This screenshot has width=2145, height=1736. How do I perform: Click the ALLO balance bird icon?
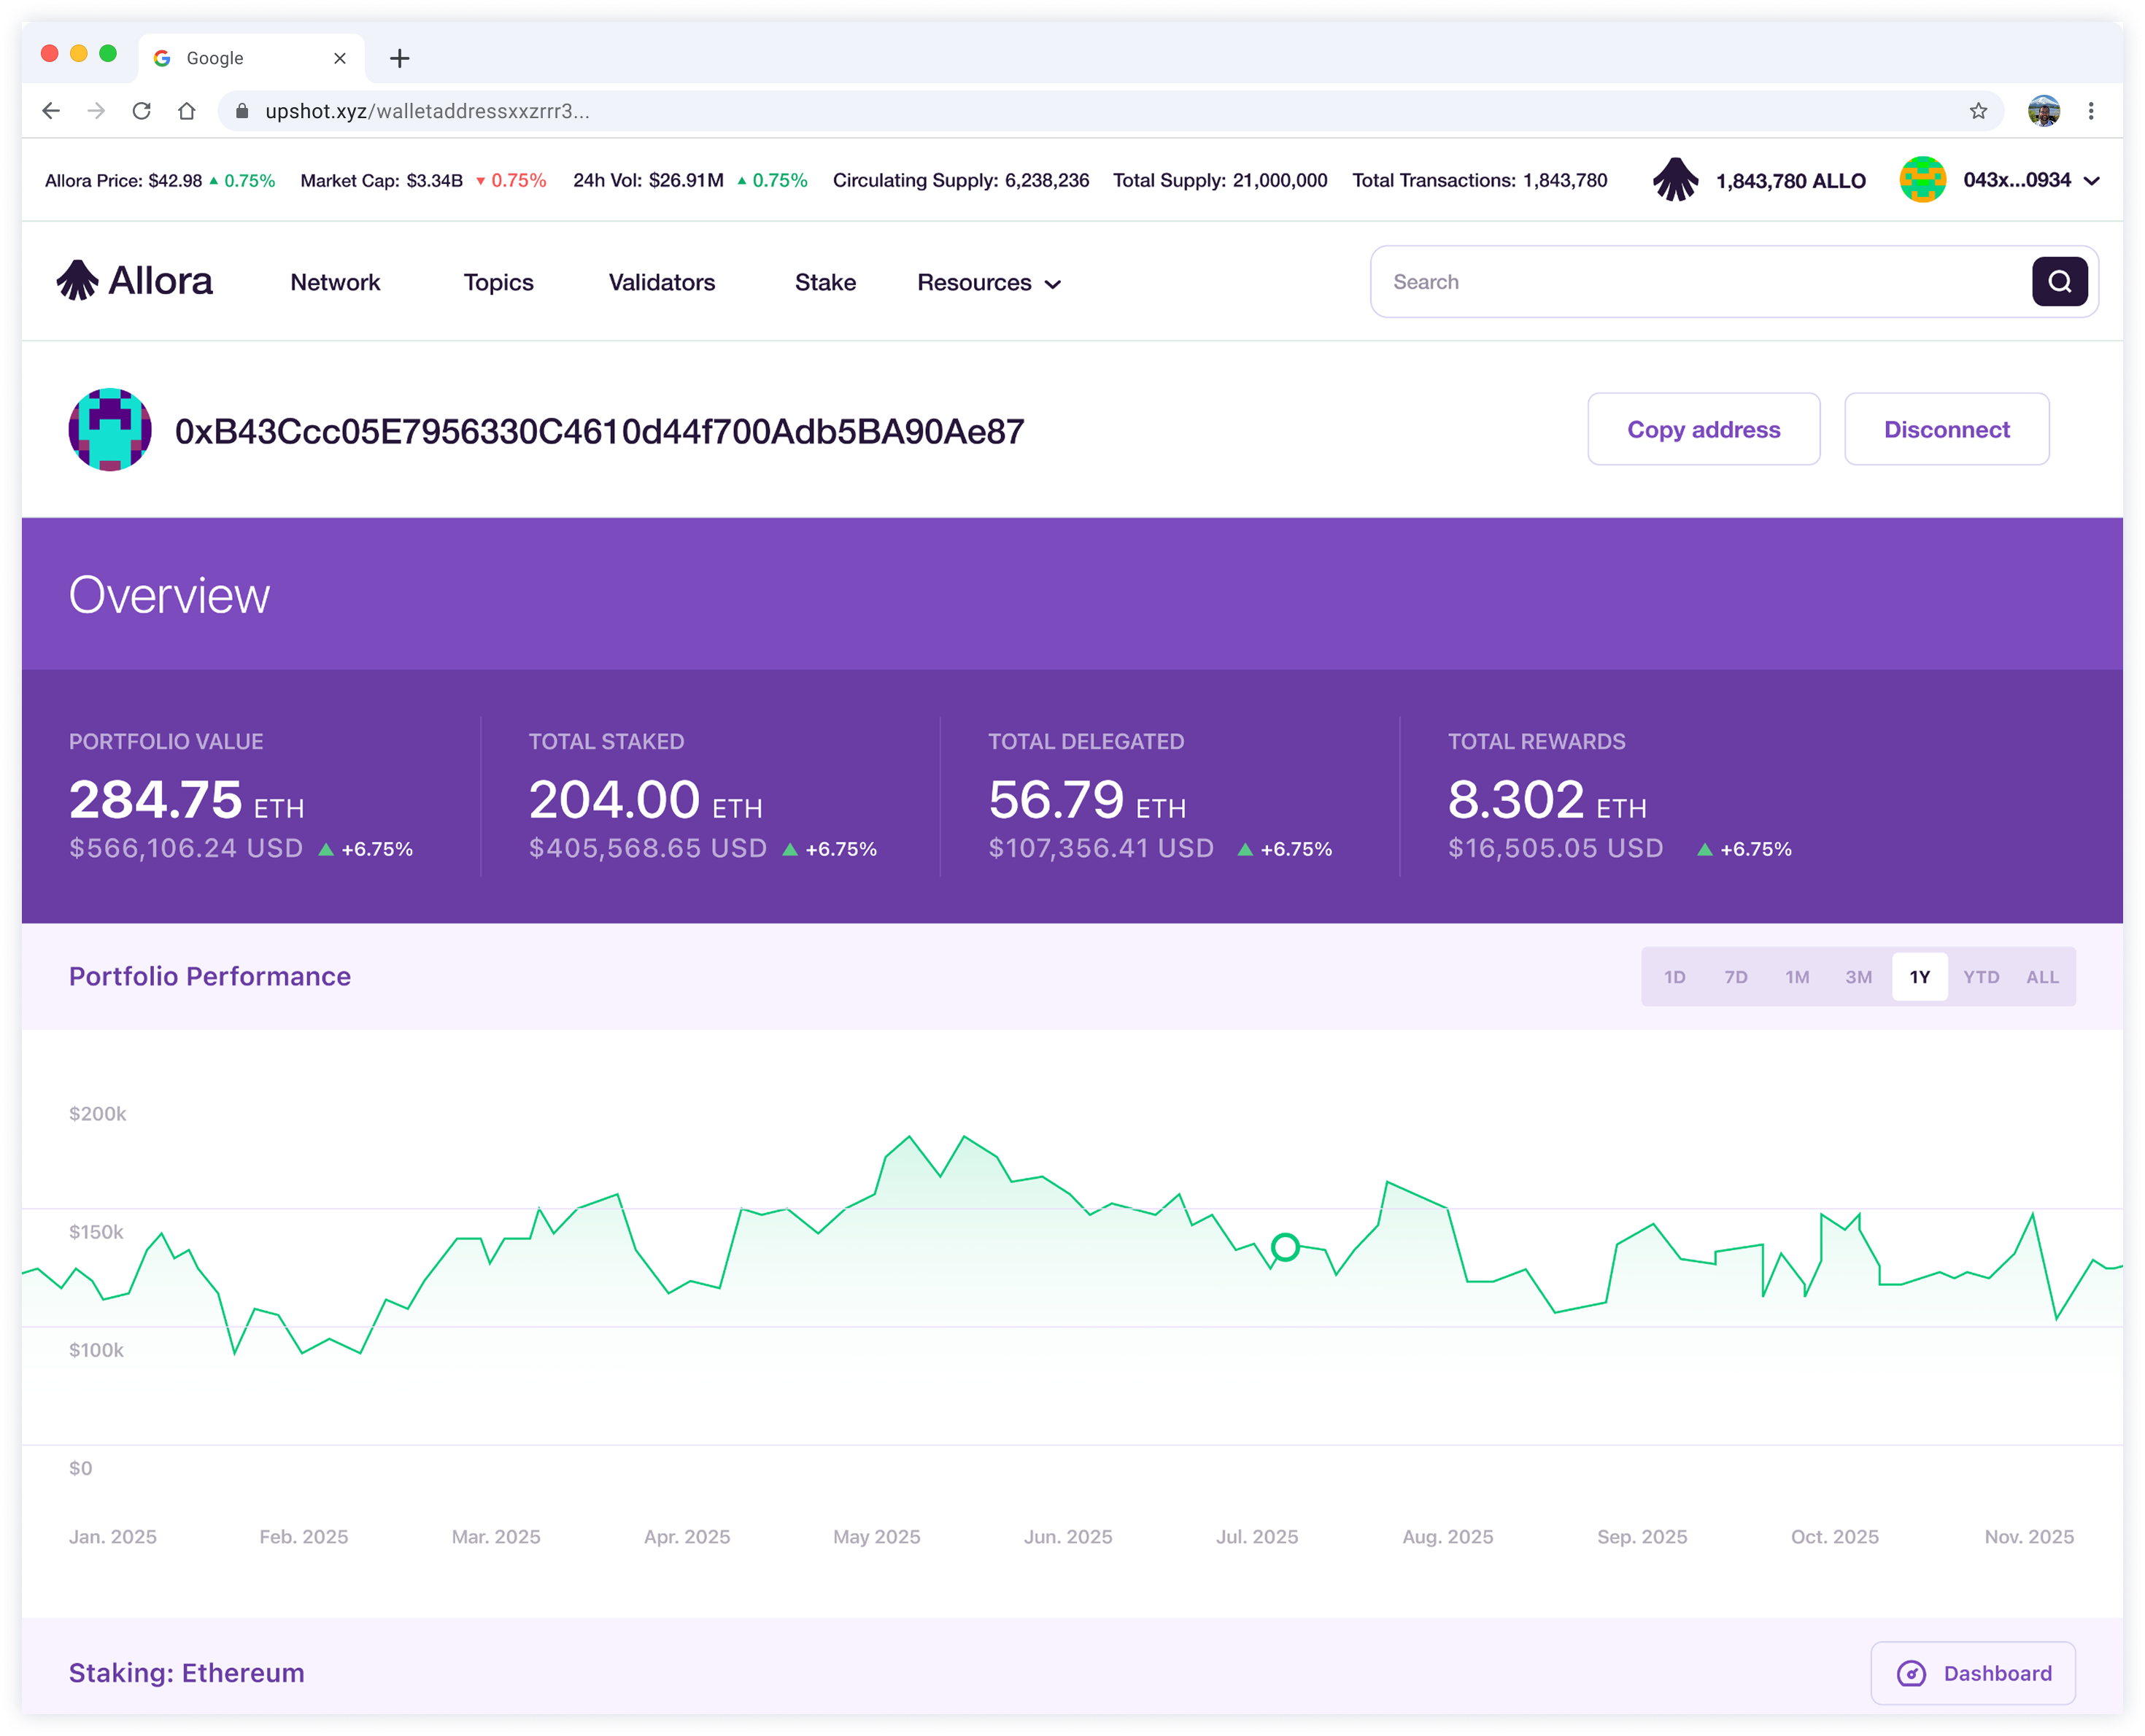coord(1675,180)
